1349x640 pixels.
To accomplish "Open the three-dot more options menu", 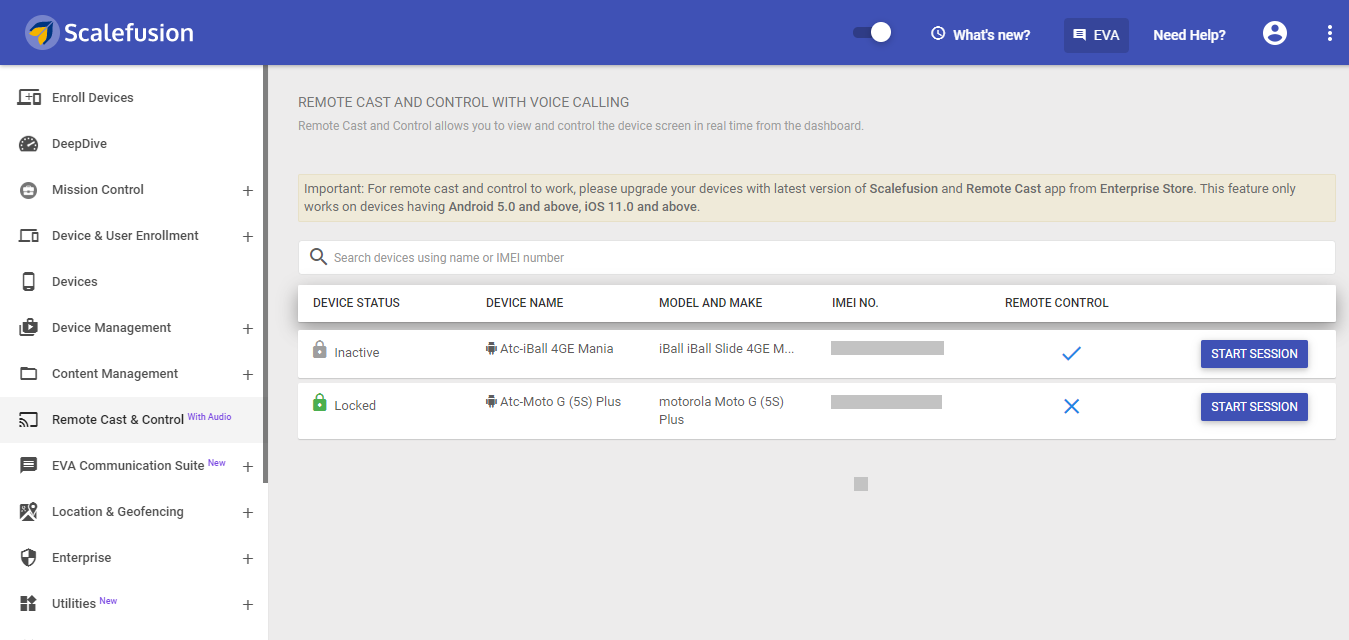I will (x=1330, y=33).
